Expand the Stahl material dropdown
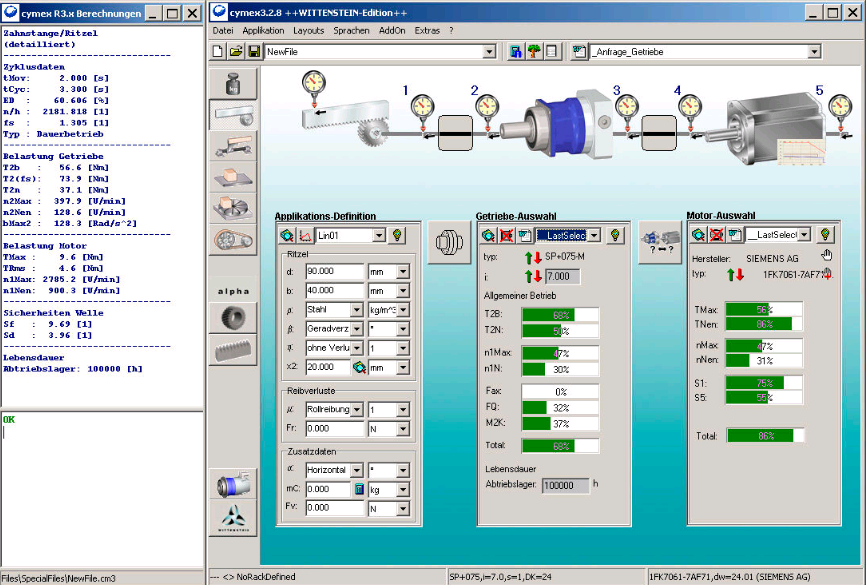The height and width of the screenshot is (585, 866). [357, 310]
